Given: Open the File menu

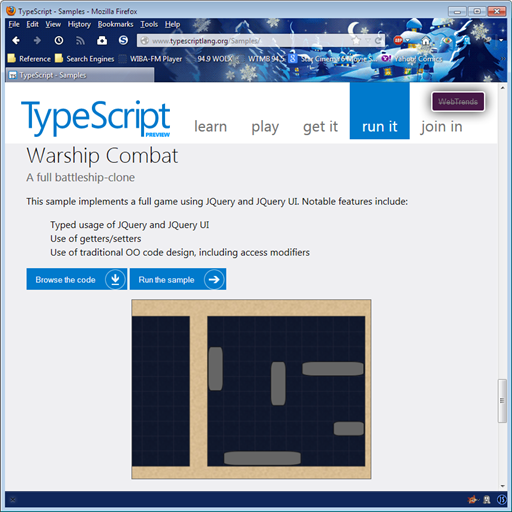Looking at the screenshot, I should pyautogui.click(x=14, y=24).
